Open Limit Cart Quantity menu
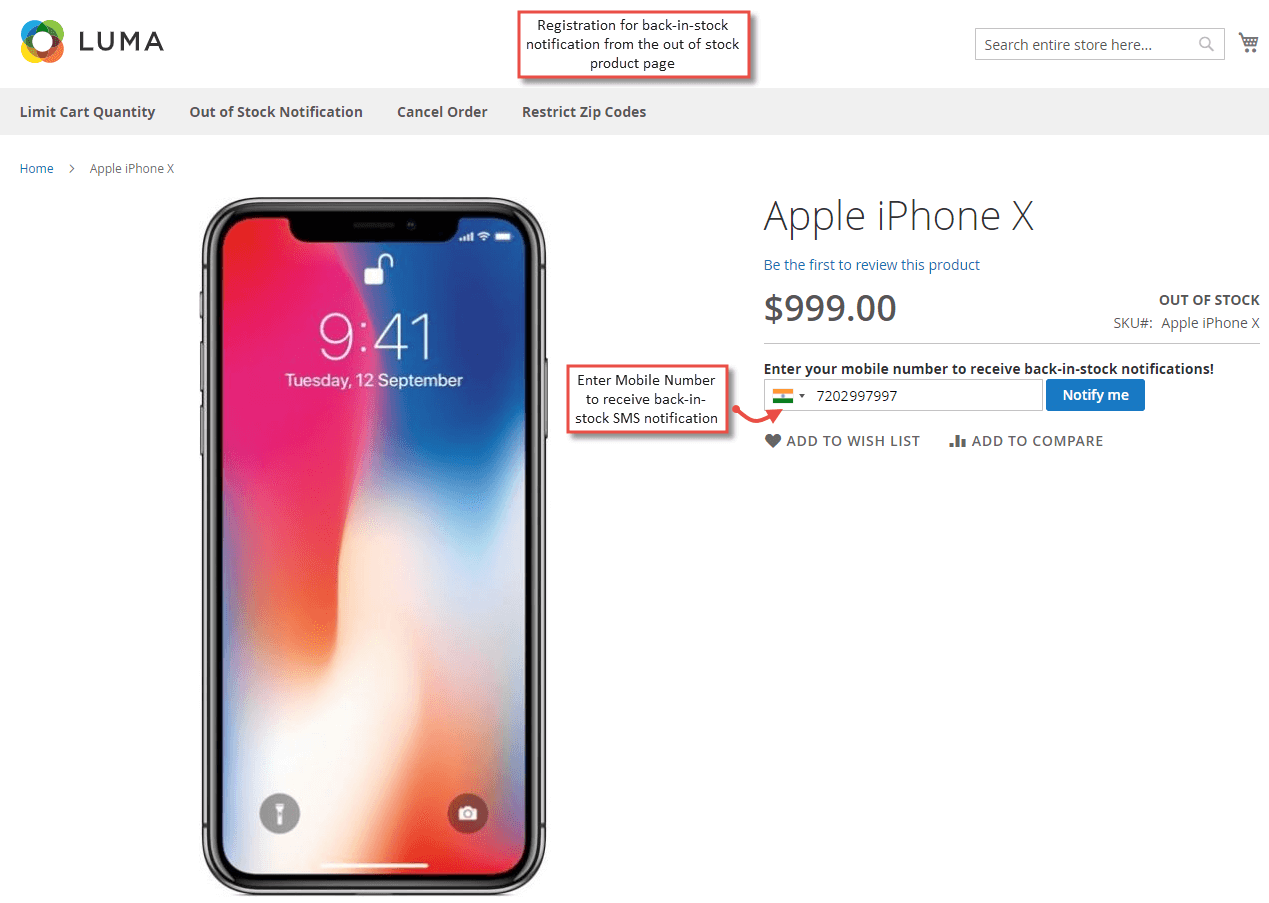The image size is (1269, 903). point(87,112)
